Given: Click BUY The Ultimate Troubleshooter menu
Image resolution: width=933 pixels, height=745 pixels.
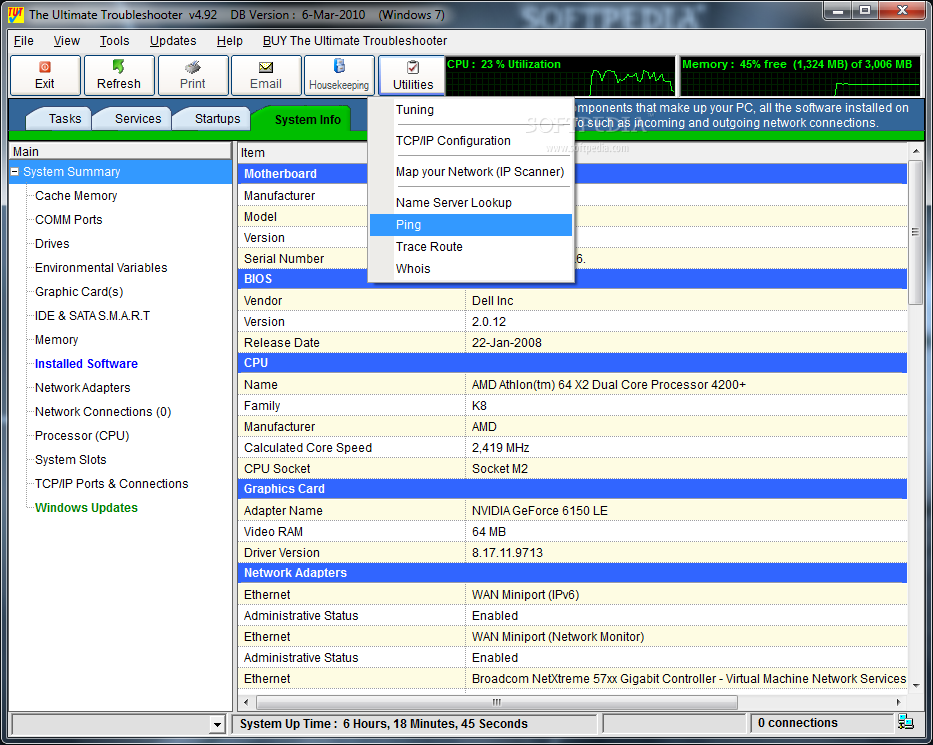Looking at the screenshot, I should coord(355,40).
